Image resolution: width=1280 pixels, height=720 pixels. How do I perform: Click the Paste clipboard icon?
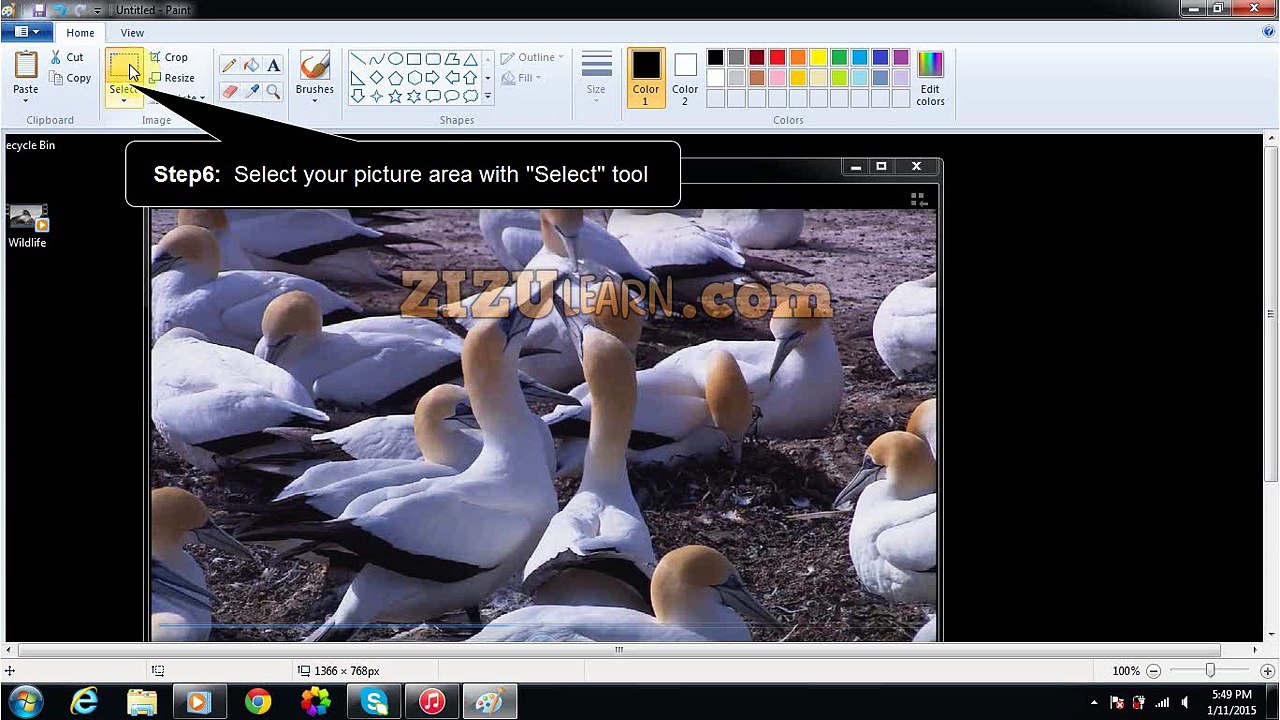click(26, 65)
